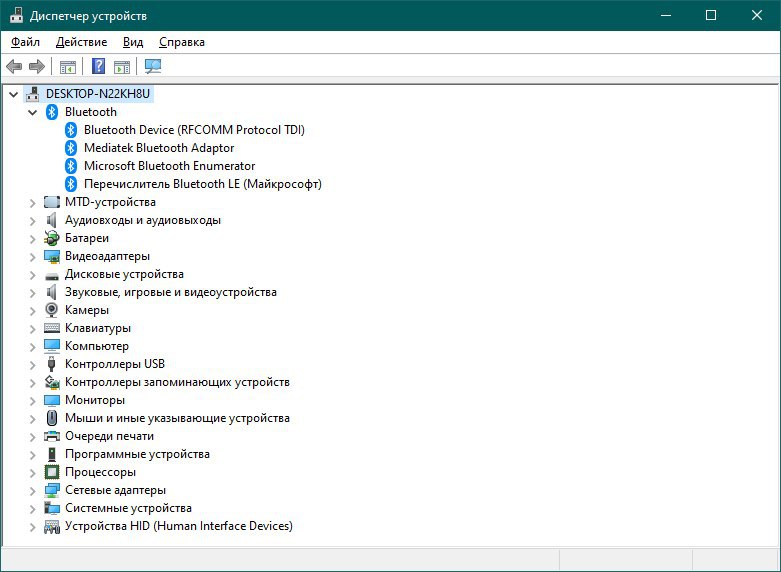Click the icon of Перечислитель Bluetooth LE
Viewport: 781px width, 572px height.
pyautogui.click(x=71, y=184)
